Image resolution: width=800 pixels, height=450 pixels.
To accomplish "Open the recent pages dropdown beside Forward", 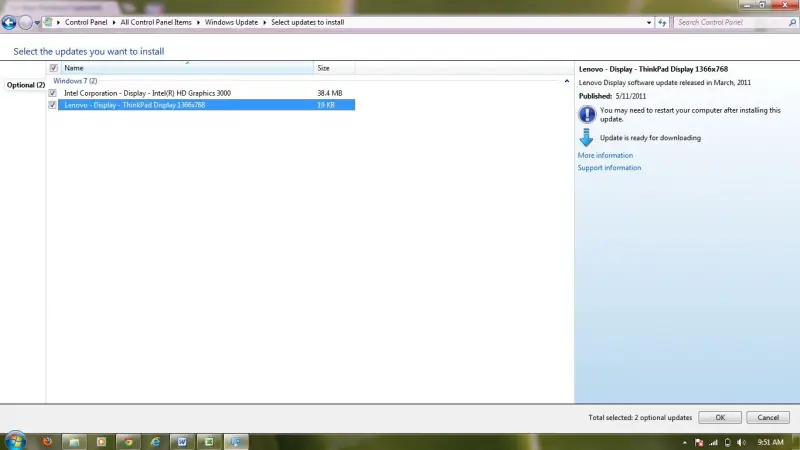I will click(x=37, y=22).
